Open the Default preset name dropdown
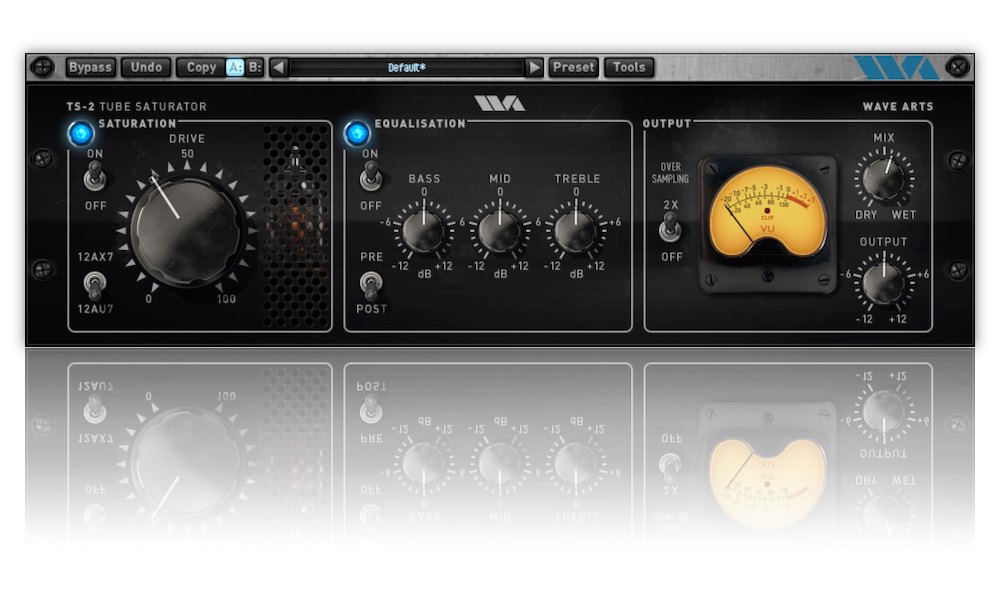This screenshot has width=1000, height=600. click(406, 68)
